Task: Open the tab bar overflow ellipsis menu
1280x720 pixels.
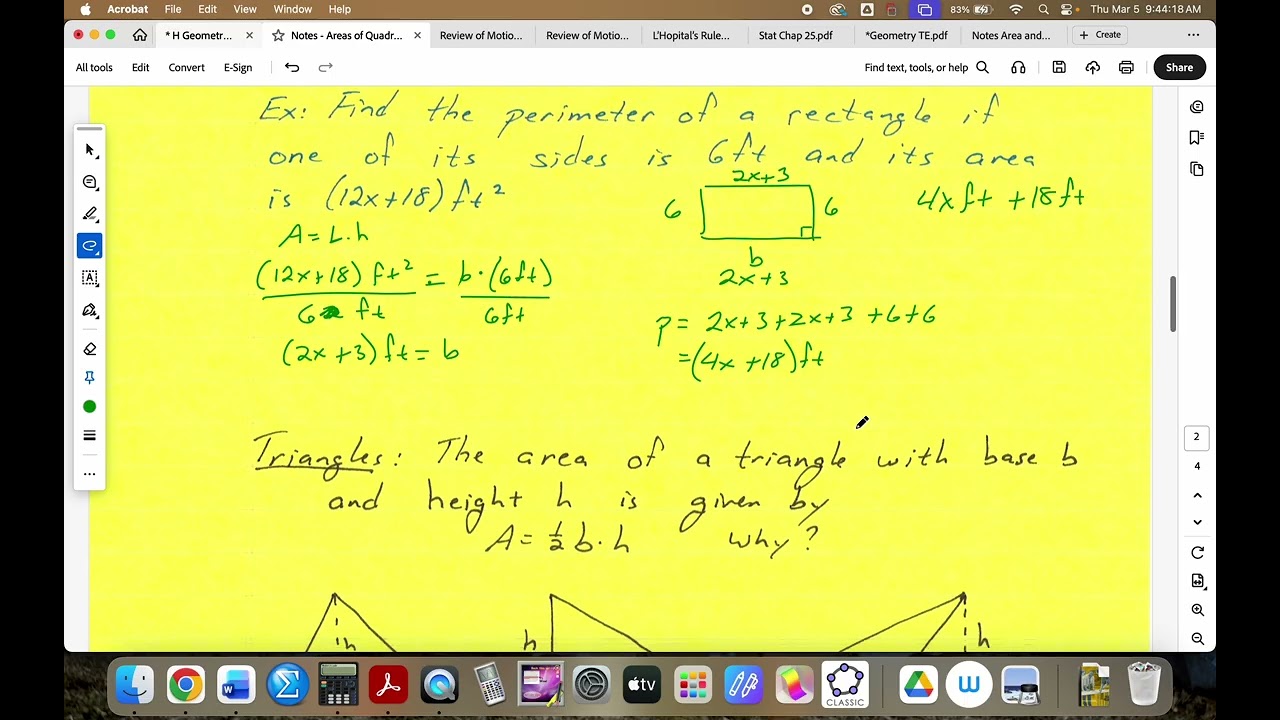Action: pyautogui.click(x=1193, y=35)
